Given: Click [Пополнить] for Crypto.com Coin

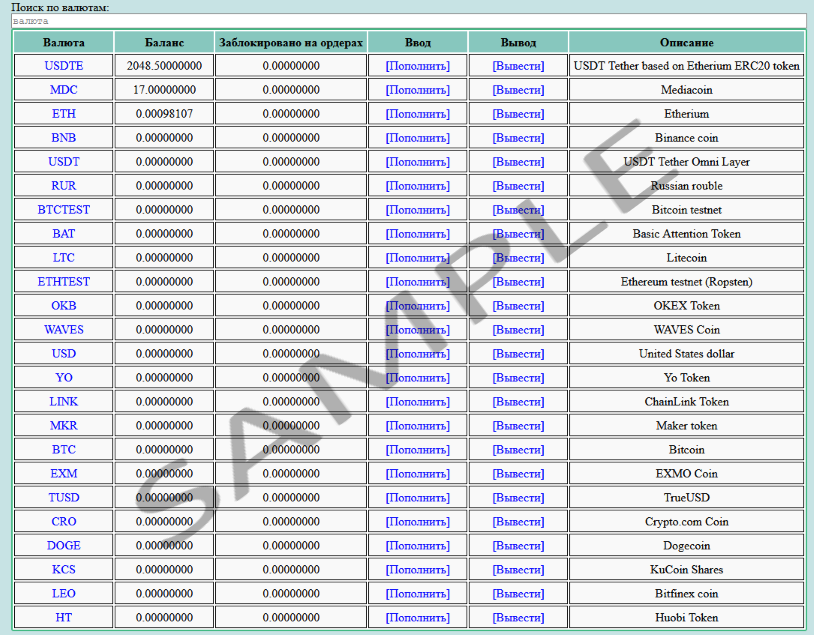Looking at the screenshot, I should tap(417, 521).
